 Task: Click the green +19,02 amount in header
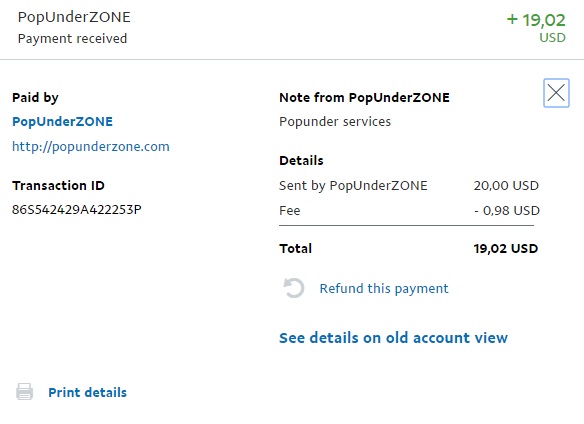tap(536, 20)
